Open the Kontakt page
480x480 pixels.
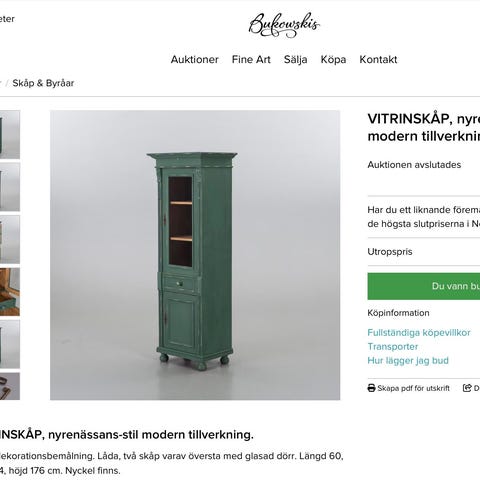[x=378, y=60]
